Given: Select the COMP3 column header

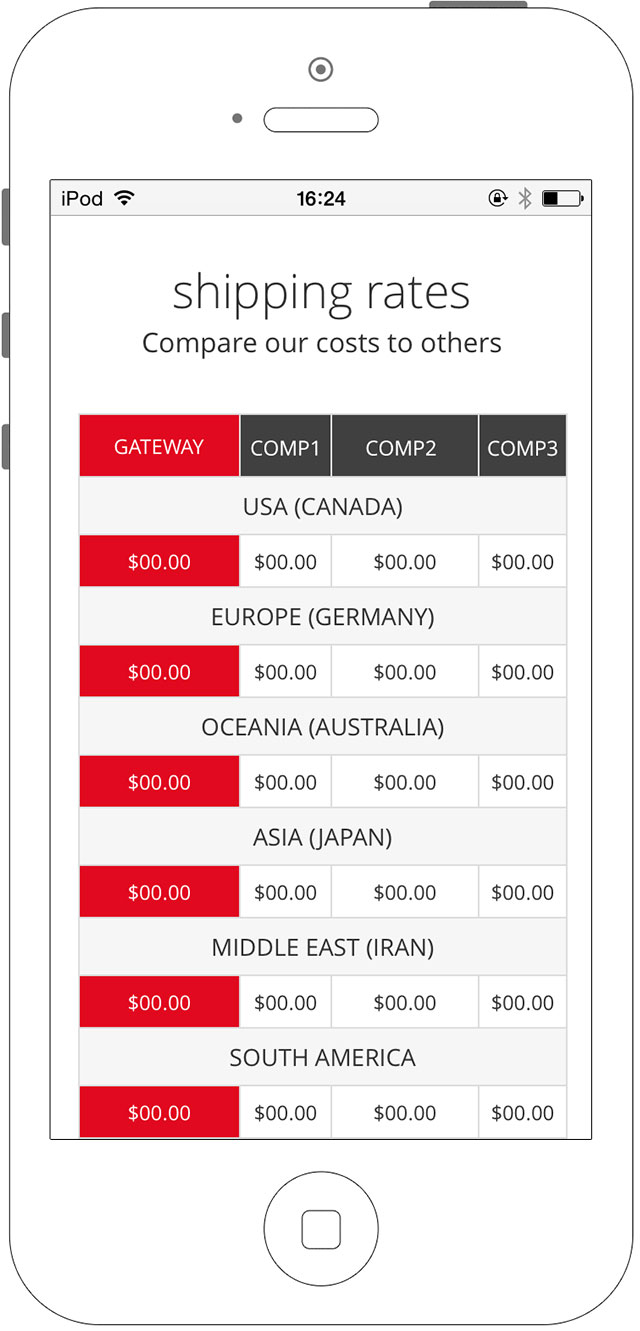Looking at the screenshot, I should [x=523, y=446].
